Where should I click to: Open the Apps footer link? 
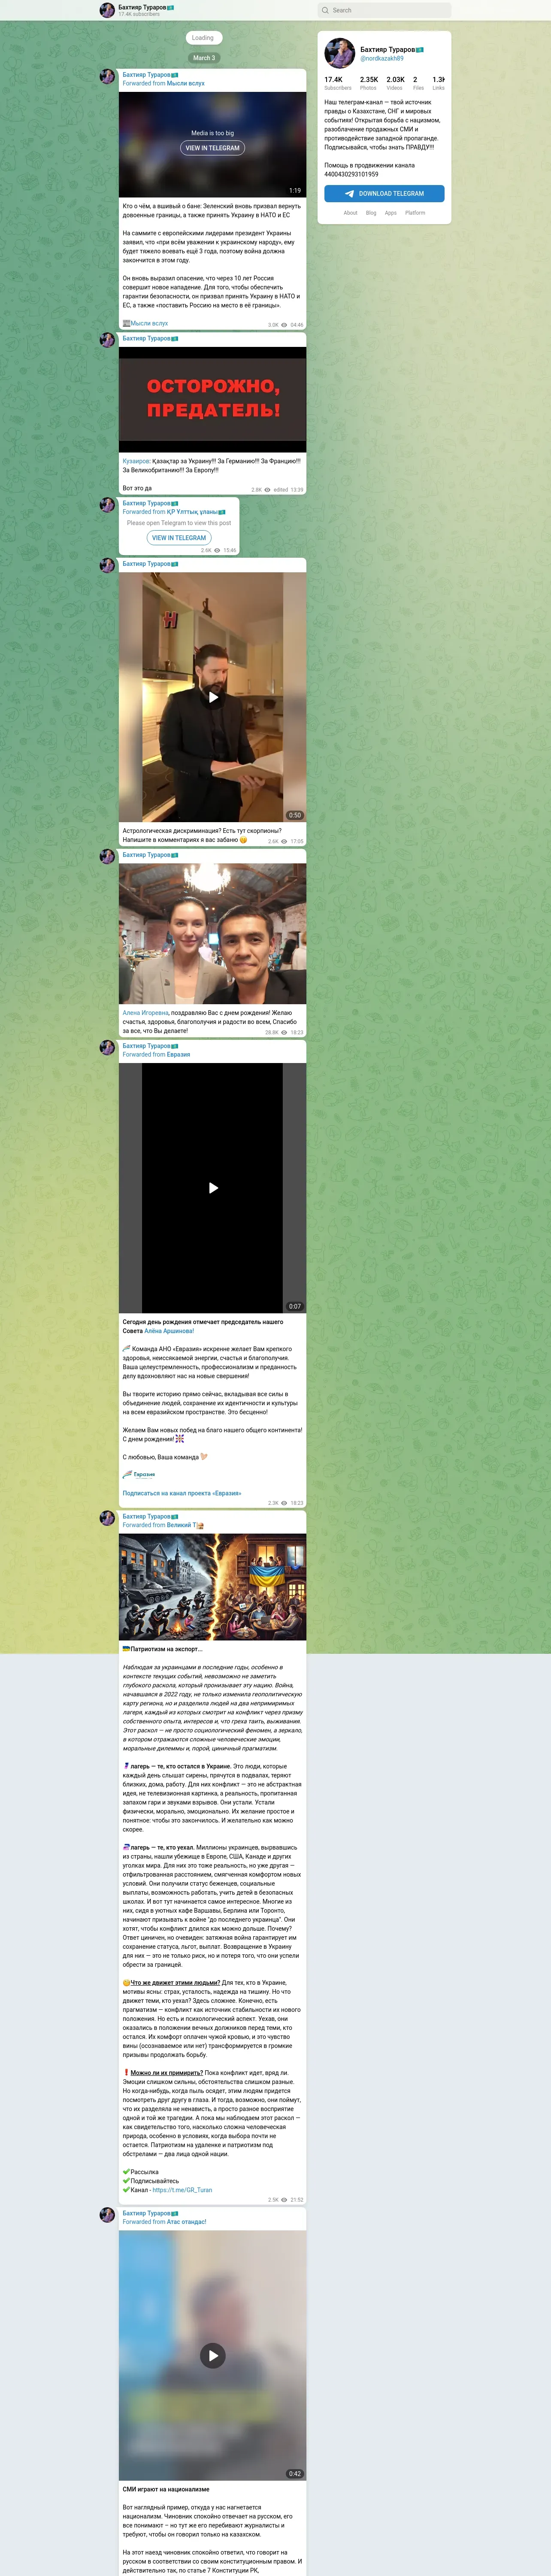(391, 212)
